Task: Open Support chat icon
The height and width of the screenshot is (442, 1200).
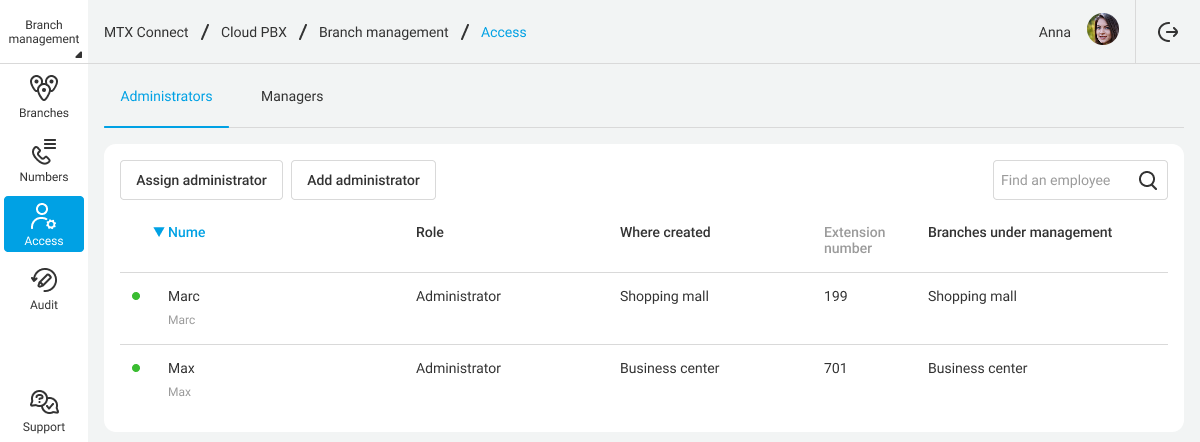Action: tap(44, 402)
